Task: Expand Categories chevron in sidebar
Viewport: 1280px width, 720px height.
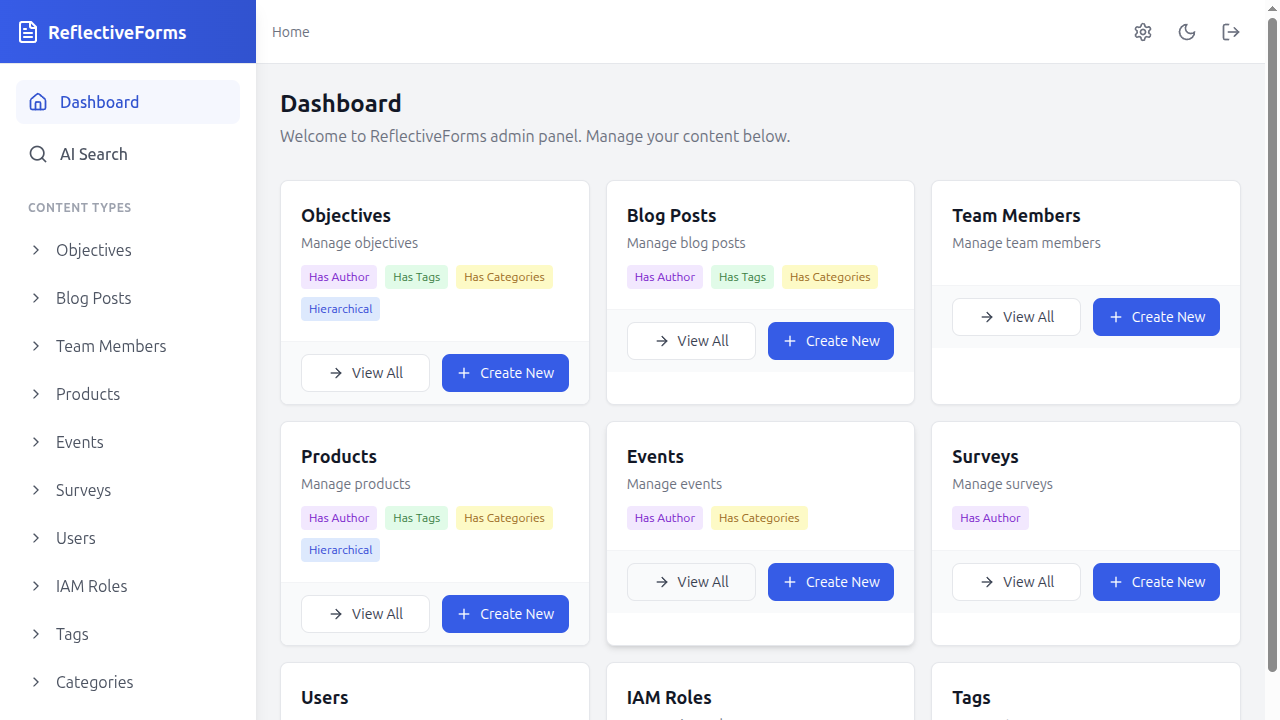Action: point(36,682)
